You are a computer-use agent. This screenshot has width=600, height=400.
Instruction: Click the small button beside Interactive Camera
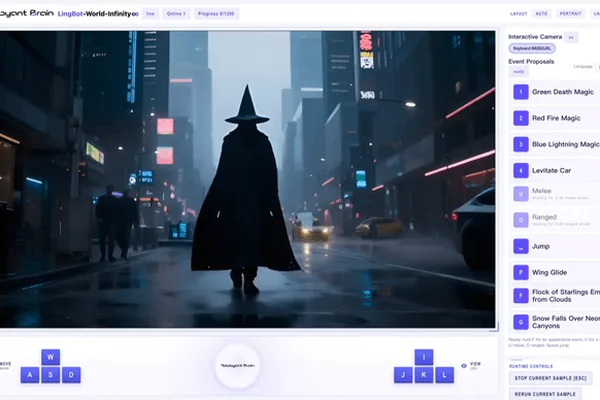571,37
